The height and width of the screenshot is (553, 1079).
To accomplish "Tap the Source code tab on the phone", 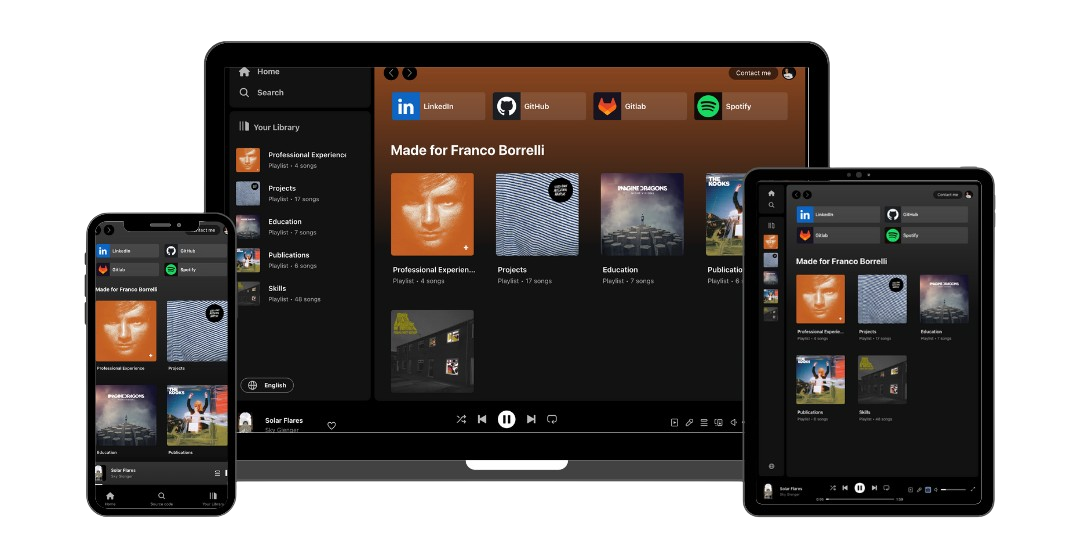I will pyautogui.click(x=161, y=499).
